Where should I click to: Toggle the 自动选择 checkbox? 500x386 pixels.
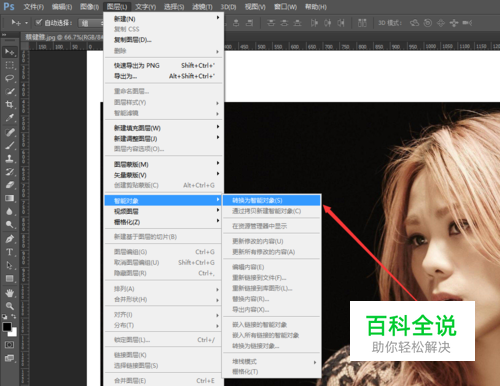click(x=39, y=22)
